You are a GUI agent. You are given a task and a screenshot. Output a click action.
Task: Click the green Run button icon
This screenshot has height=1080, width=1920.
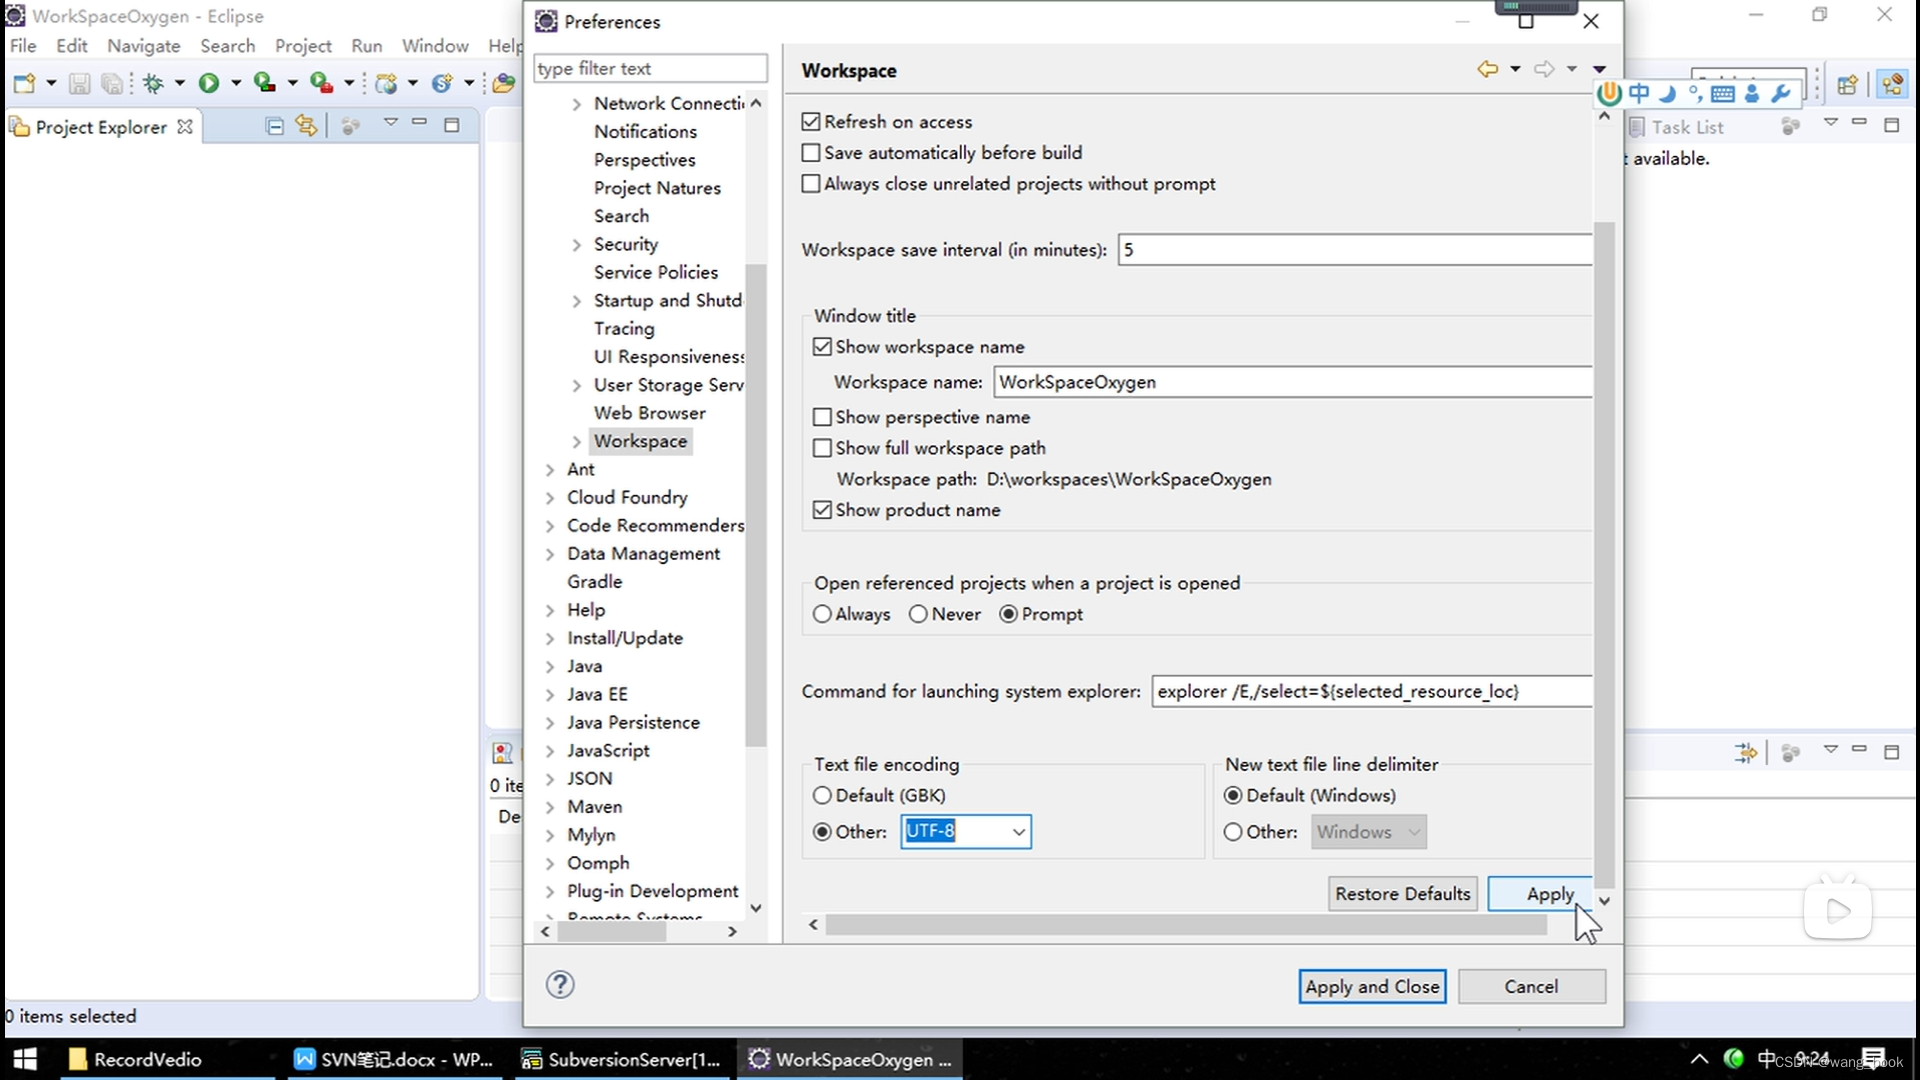coord(208,84)
